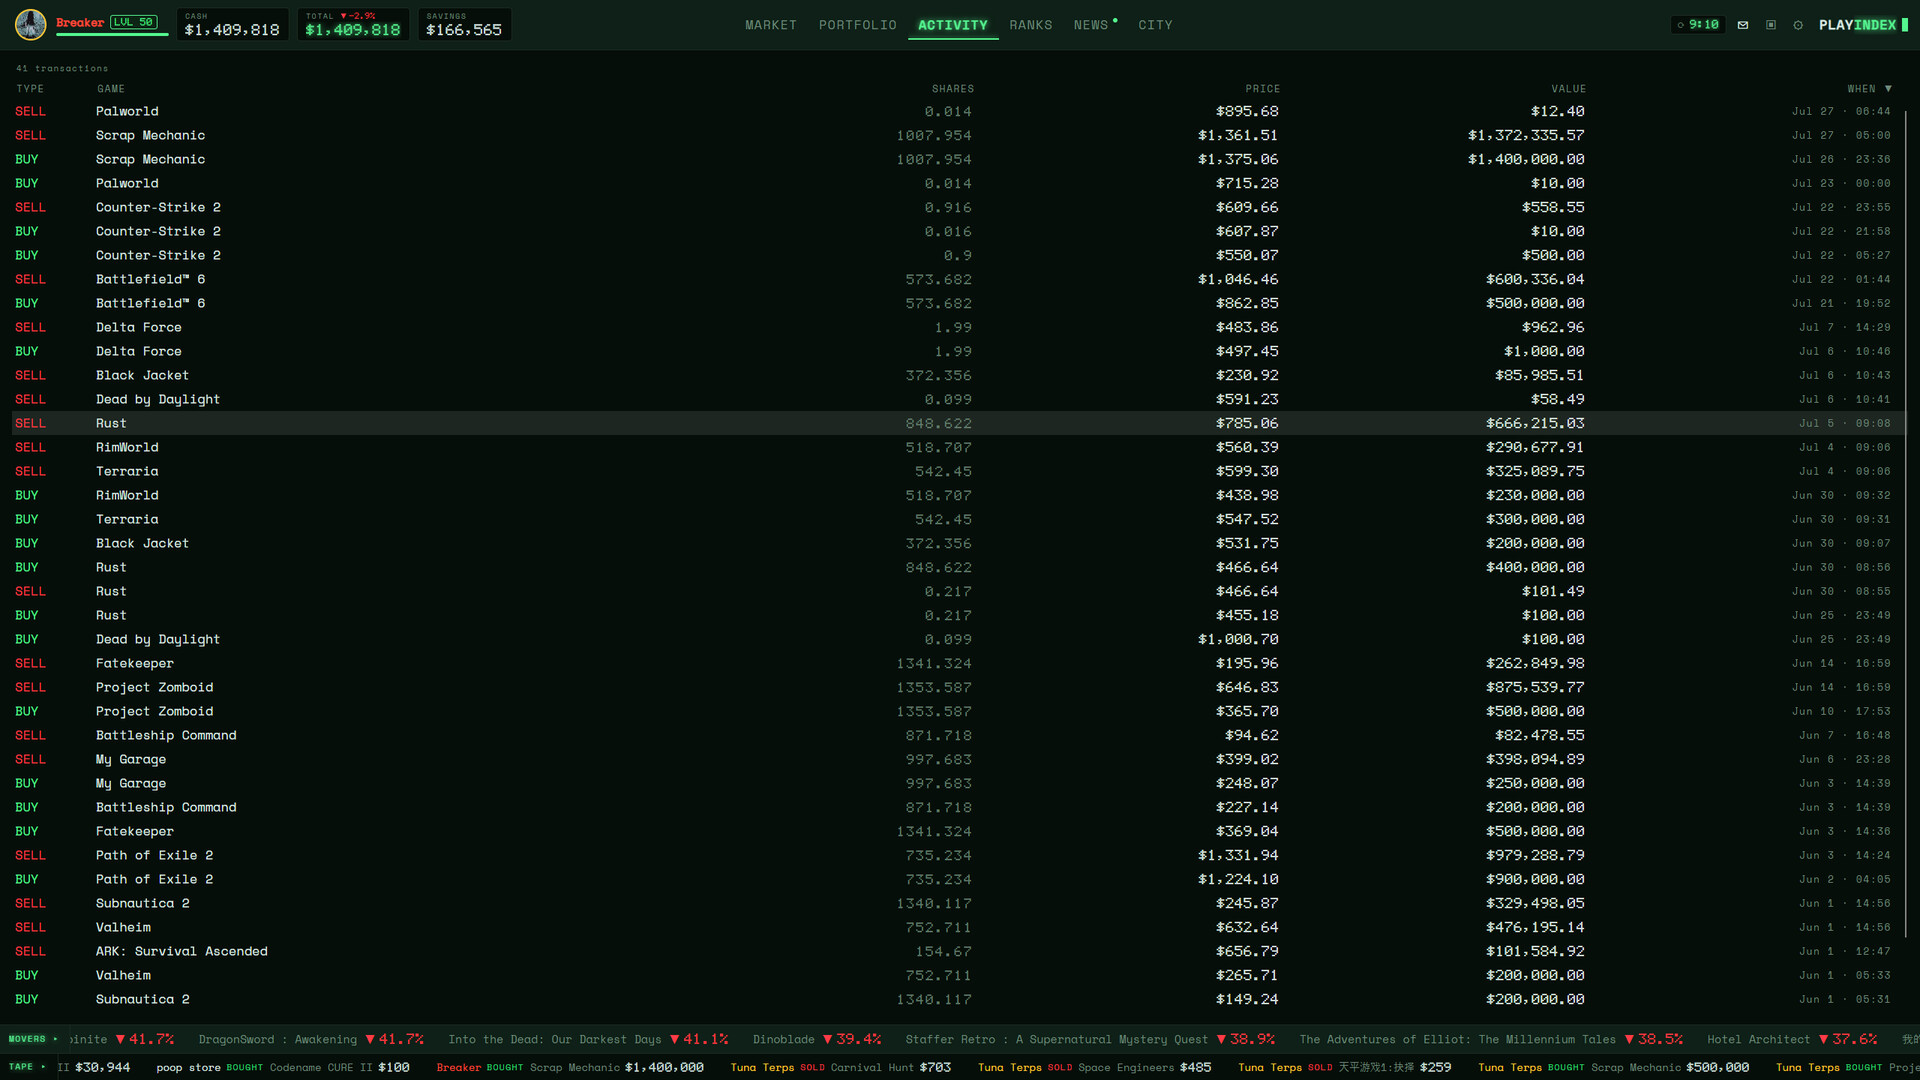Screen dimensions: 1920x1080
Task: Open the PORTFOLIO tab
Action: point(858,25)
